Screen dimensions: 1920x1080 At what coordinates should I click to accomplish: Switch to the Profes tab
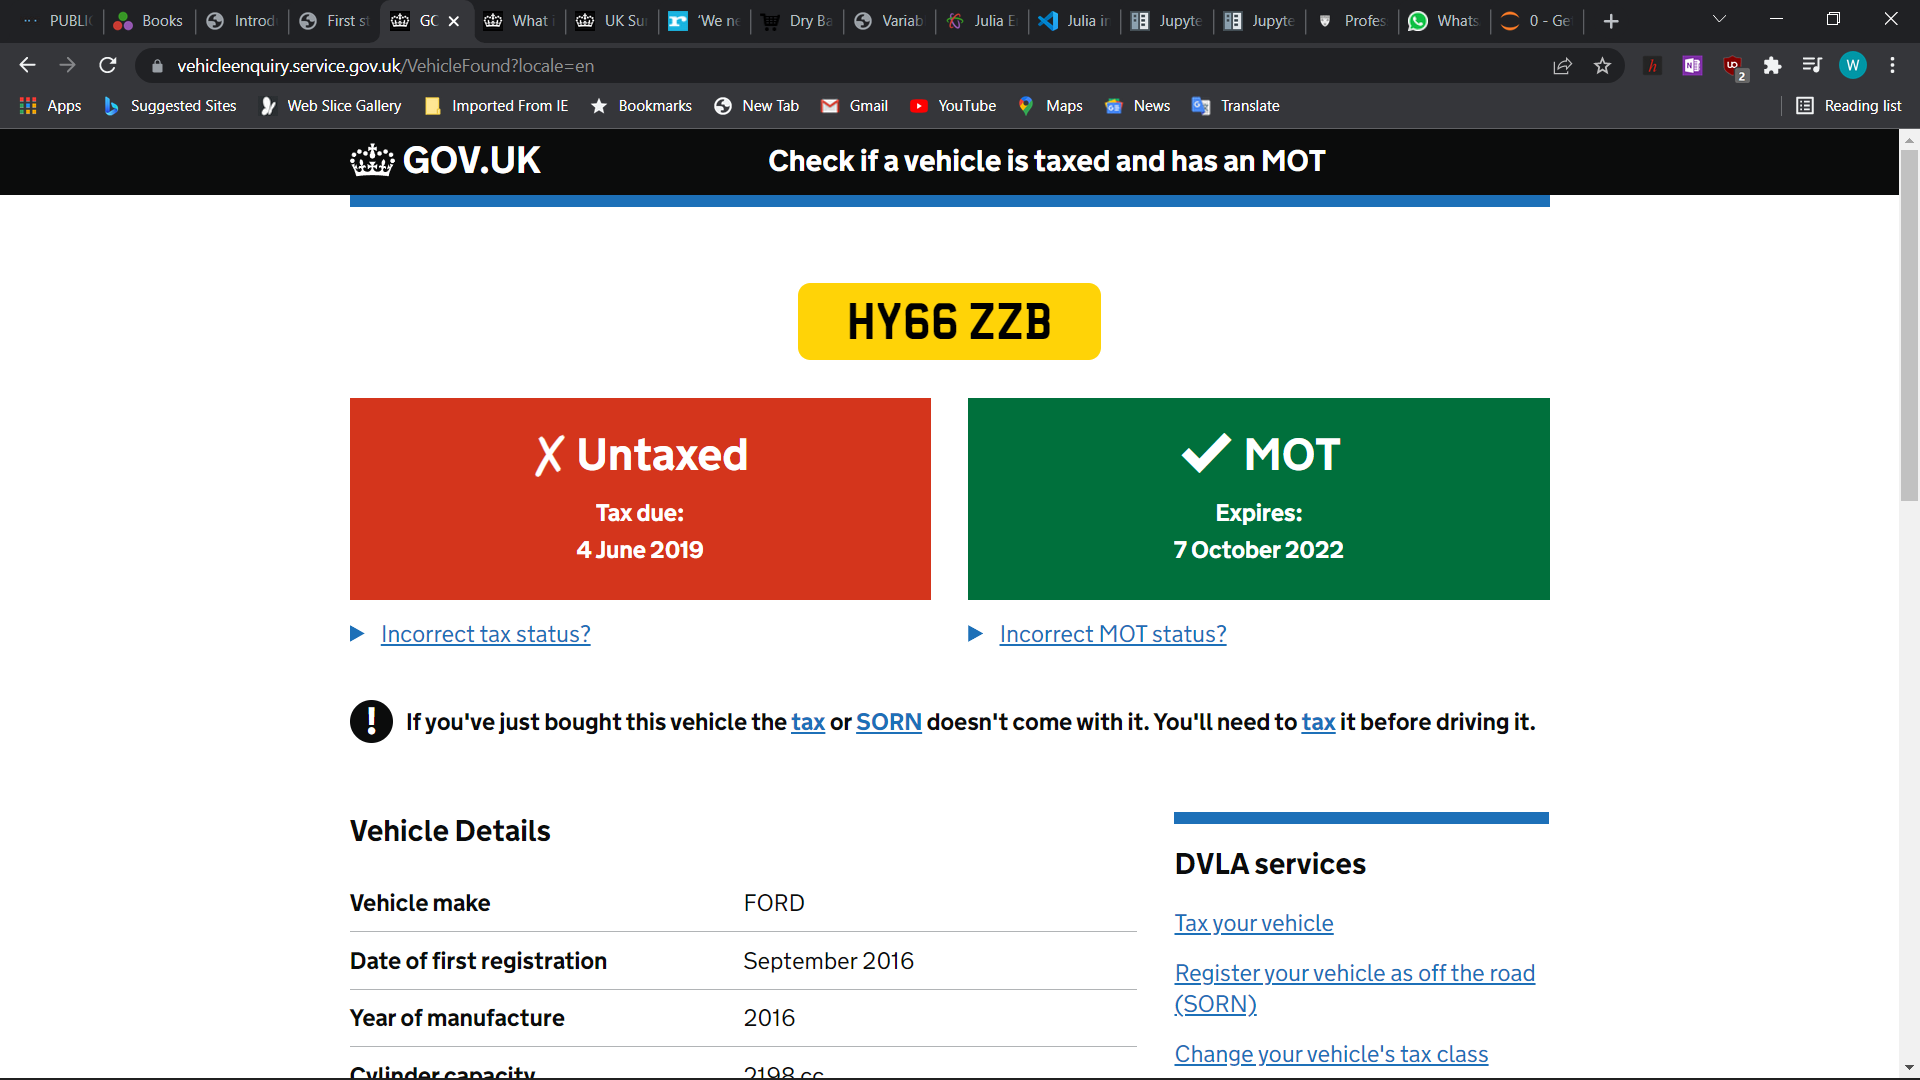pos(1351,21)
